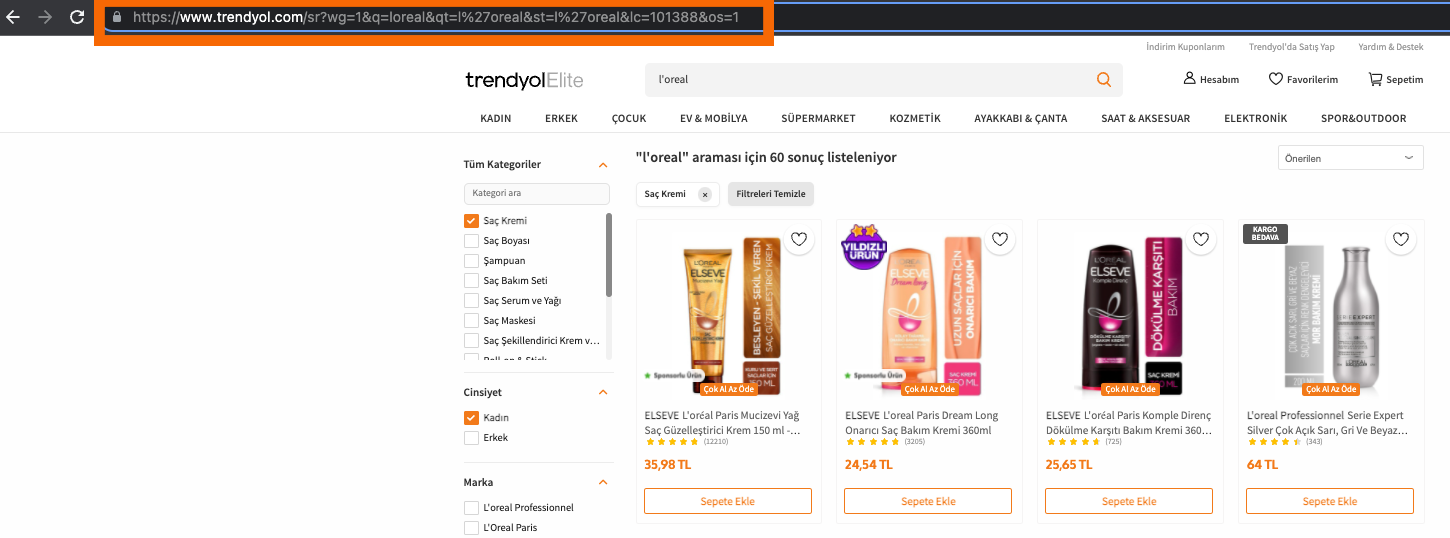
Task: Click Filtreleri Temizle button
Action: point(771,194)
